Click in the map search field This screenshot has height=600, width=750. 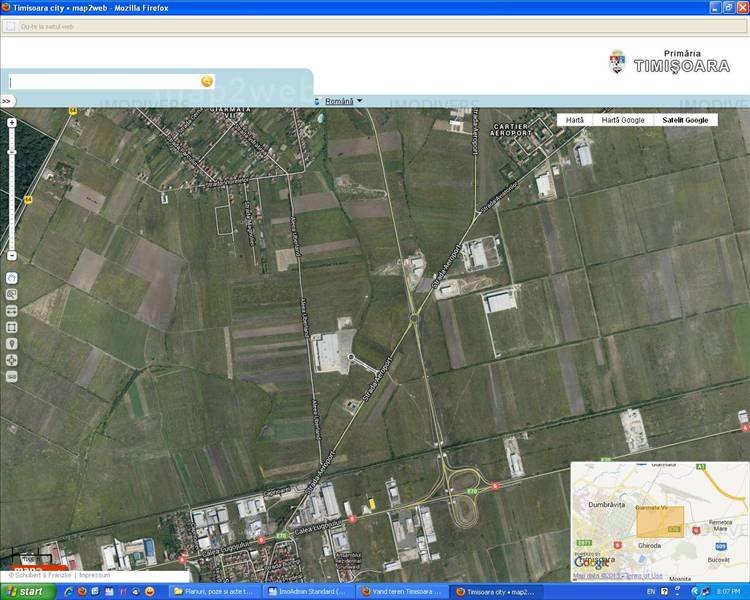102,82
